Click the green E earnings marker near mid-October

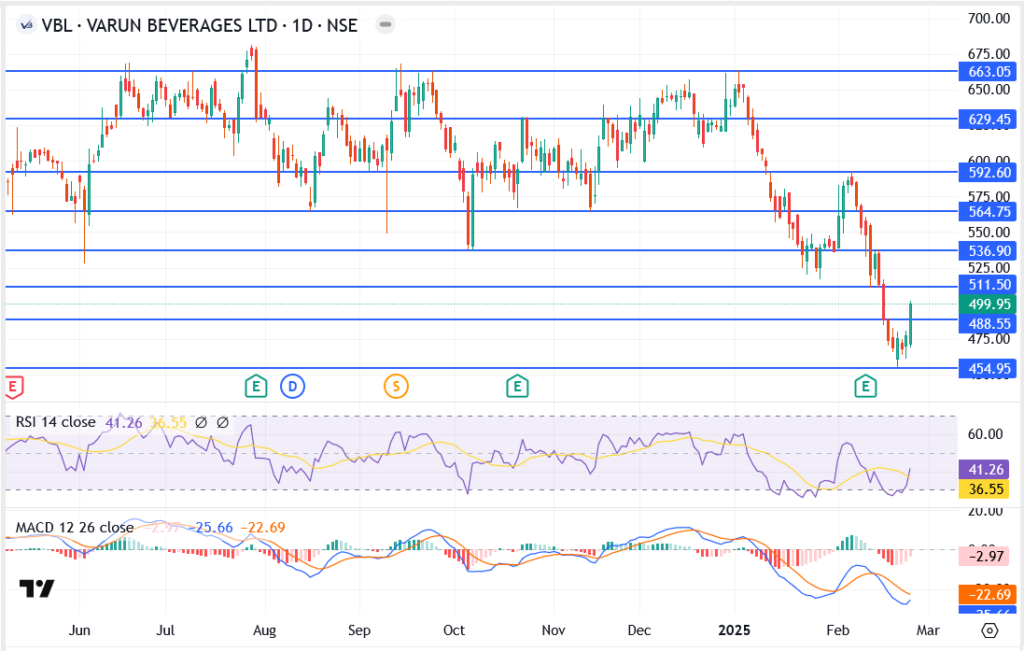516,385
